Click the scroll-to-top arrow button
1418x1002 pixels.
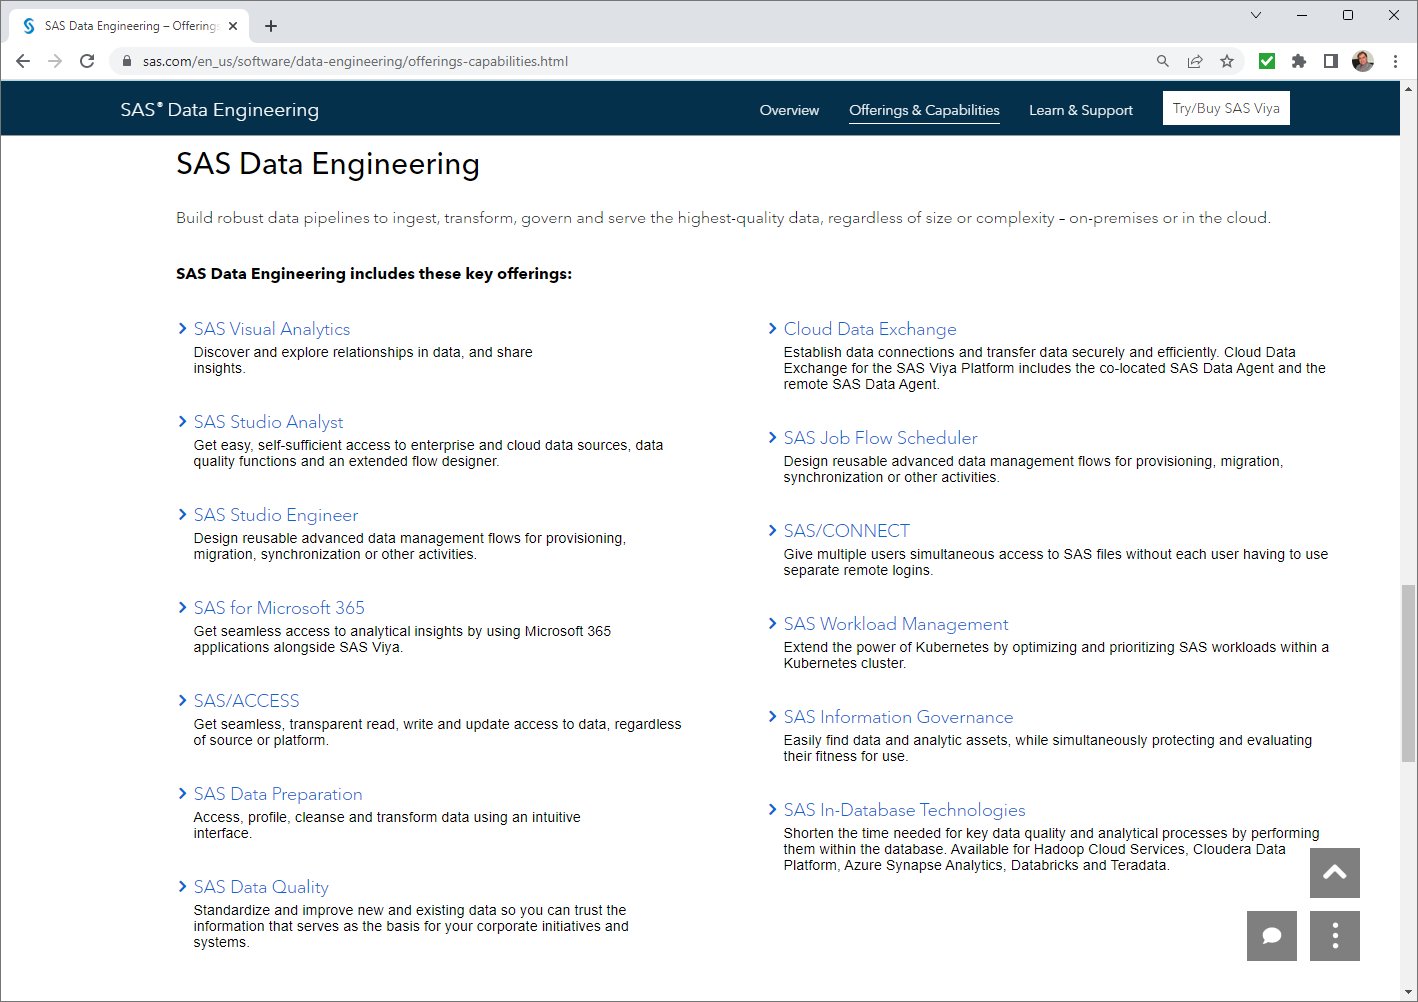[1335, 873]
